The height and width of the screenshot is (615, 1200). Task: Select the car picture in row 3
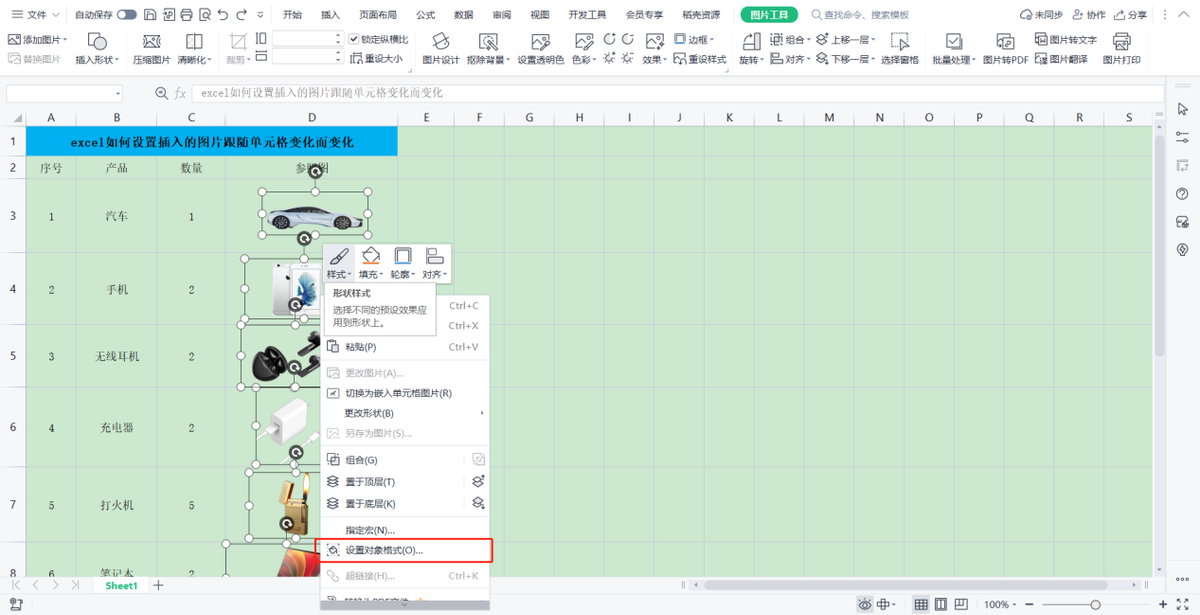[315, 213]
